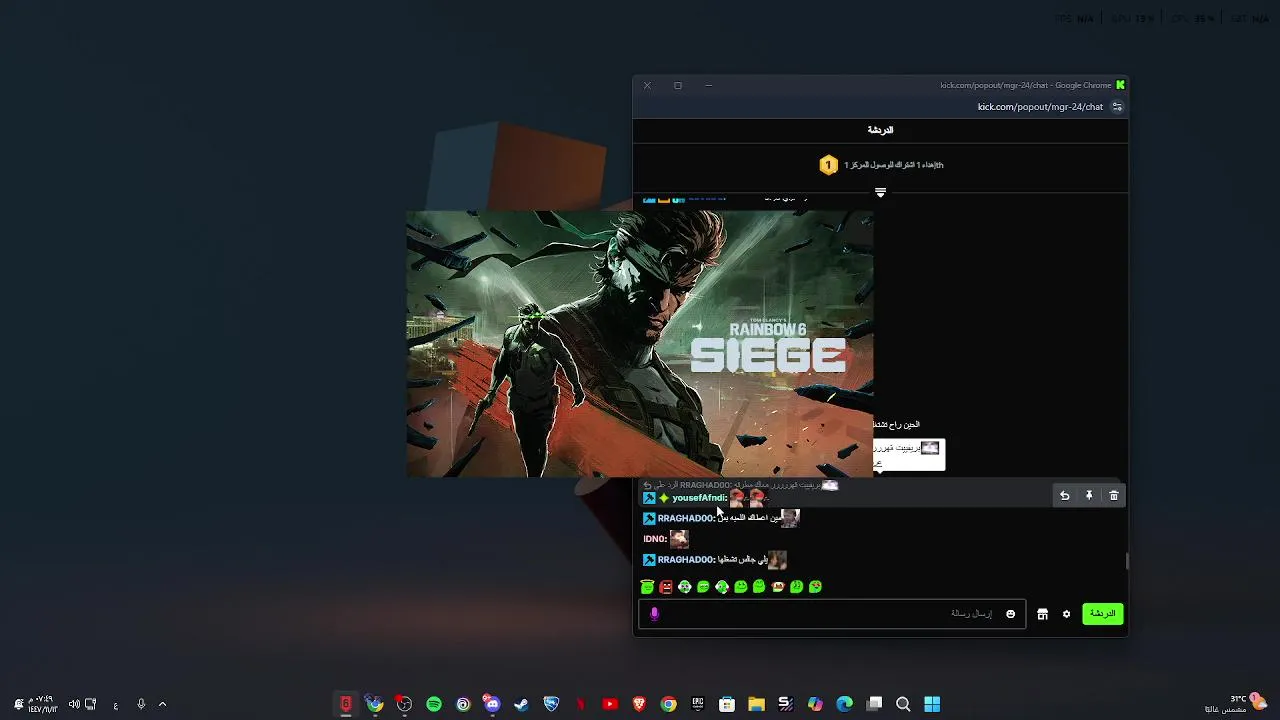Click the microphone icon in the system tray
This screenshot has width=1280, height=720.
tap(141, 704)
